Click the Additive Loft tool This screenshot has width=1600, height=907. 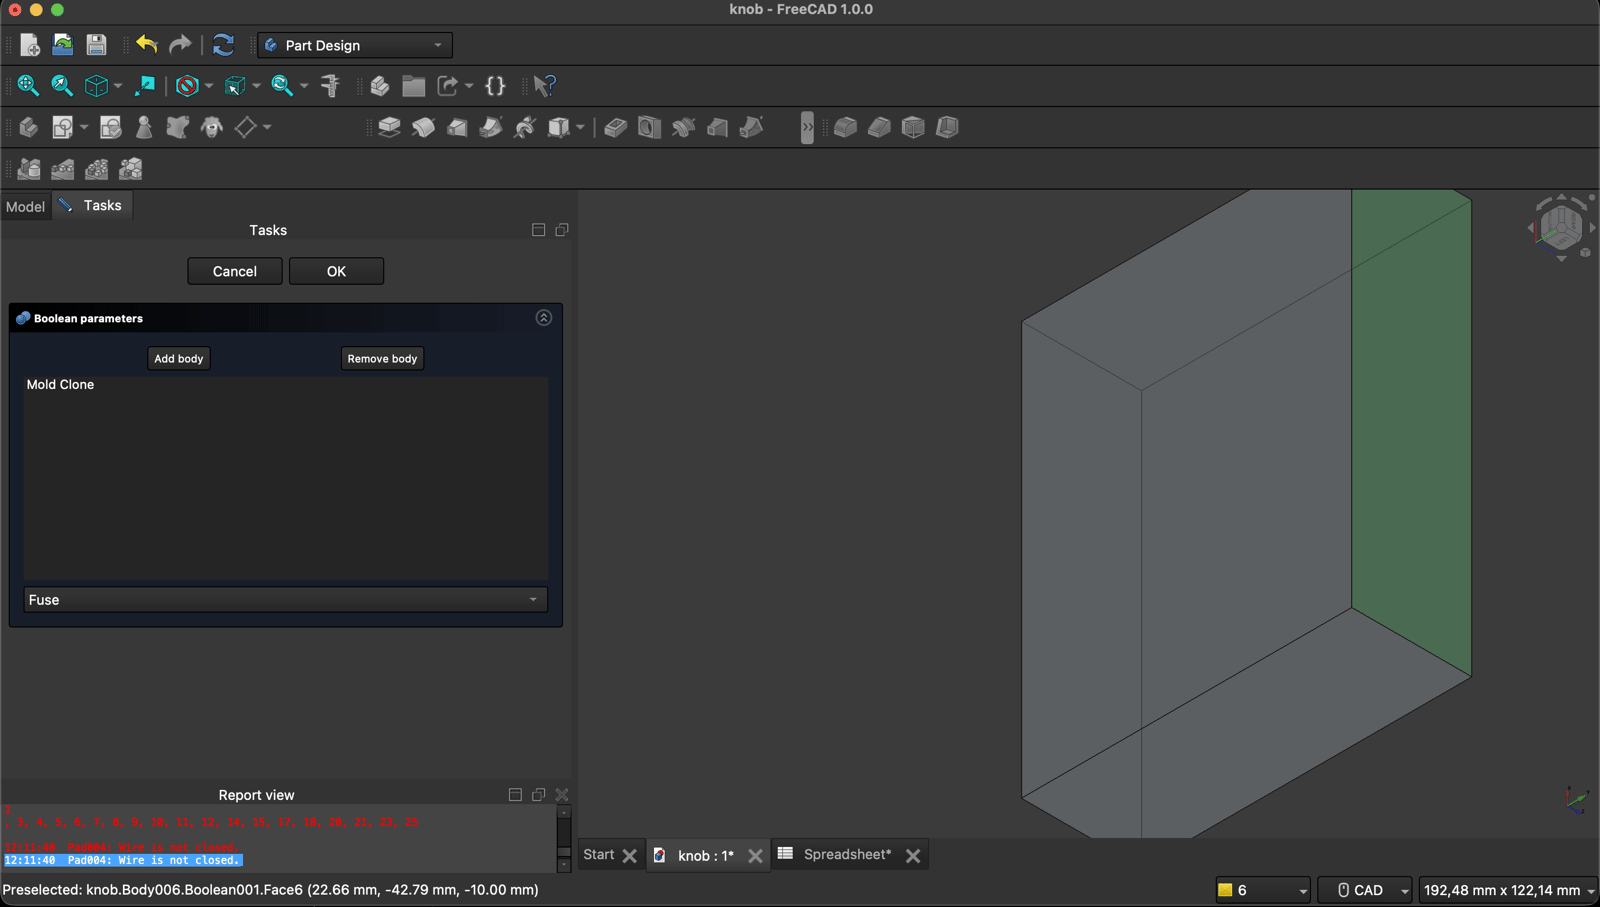(x=457, y=127)
